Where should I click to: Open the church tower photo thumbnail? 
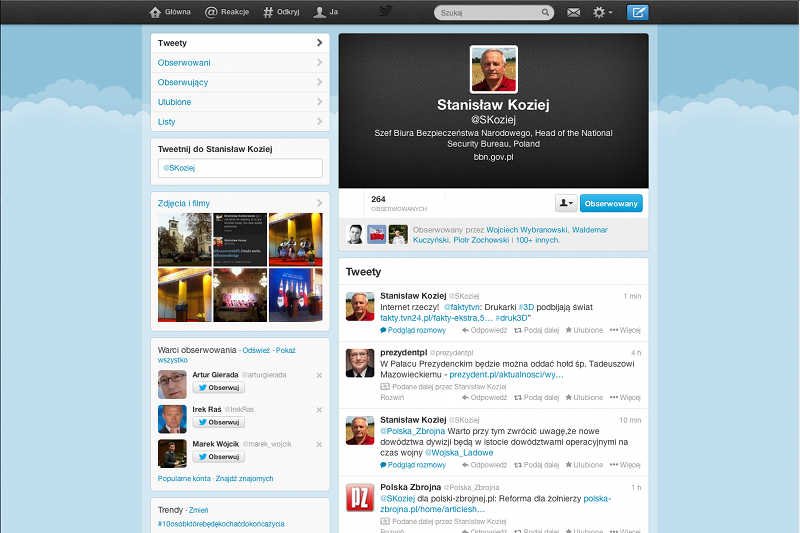click(185, 239)
